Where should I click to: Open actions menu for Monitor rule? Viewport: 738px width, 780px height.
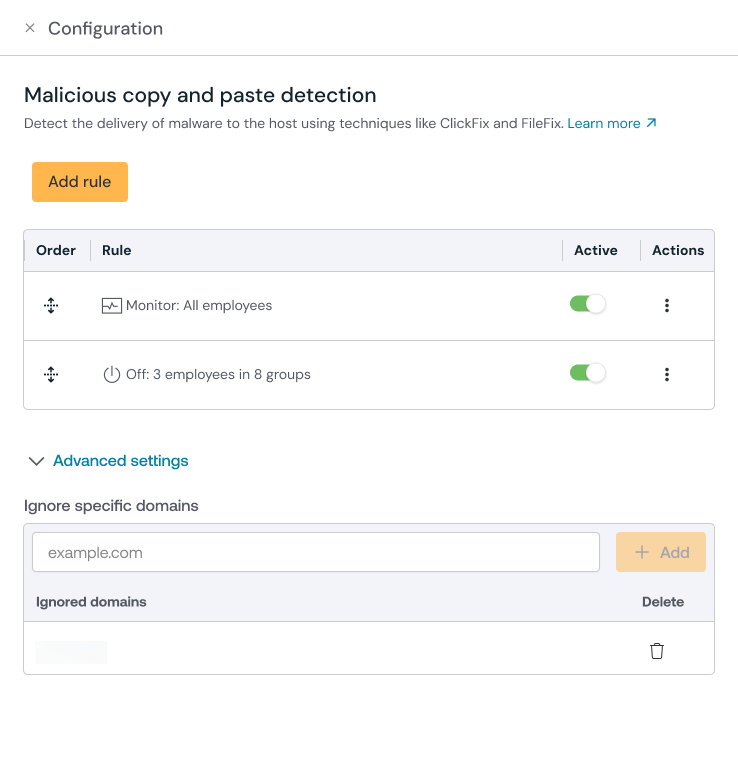(x=667, y=306)
